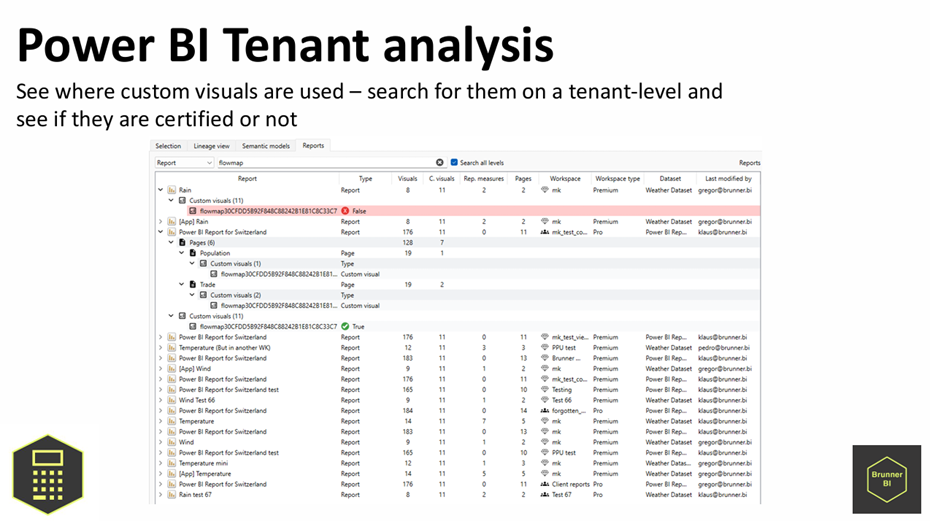
Task: Click the Brunner workspace diamond icon
Action: pos(544,358)
